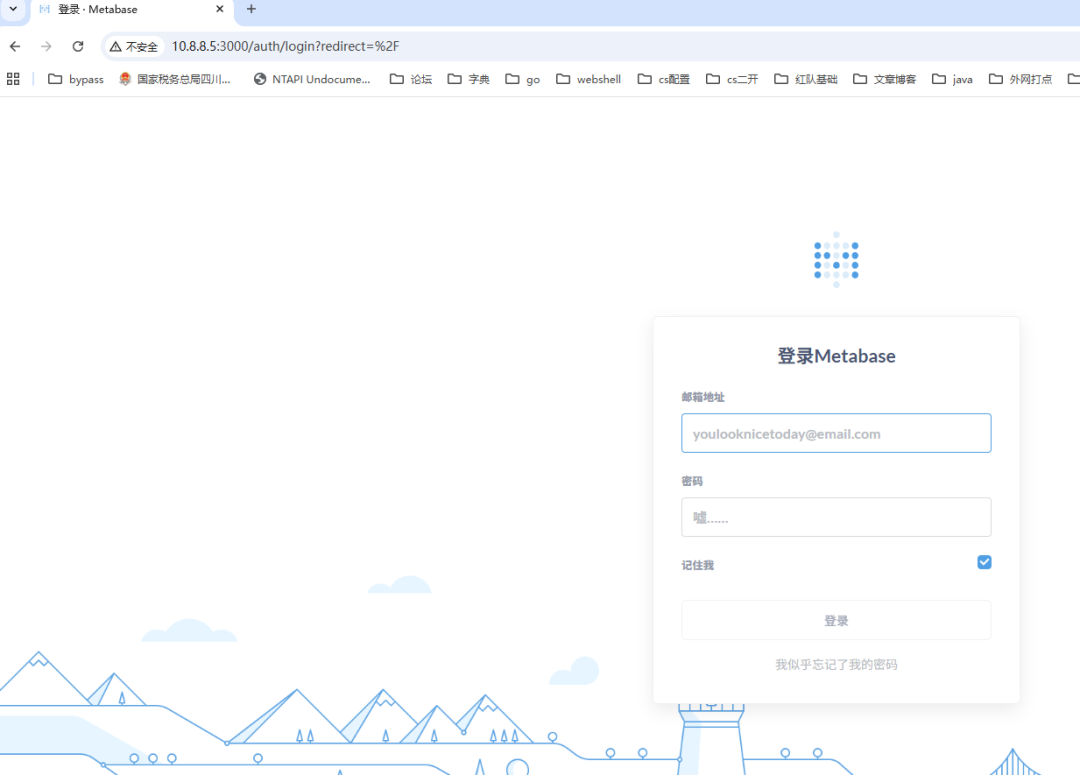
Task: Open the go bookmark folder
Action: (x=523, y=79)
